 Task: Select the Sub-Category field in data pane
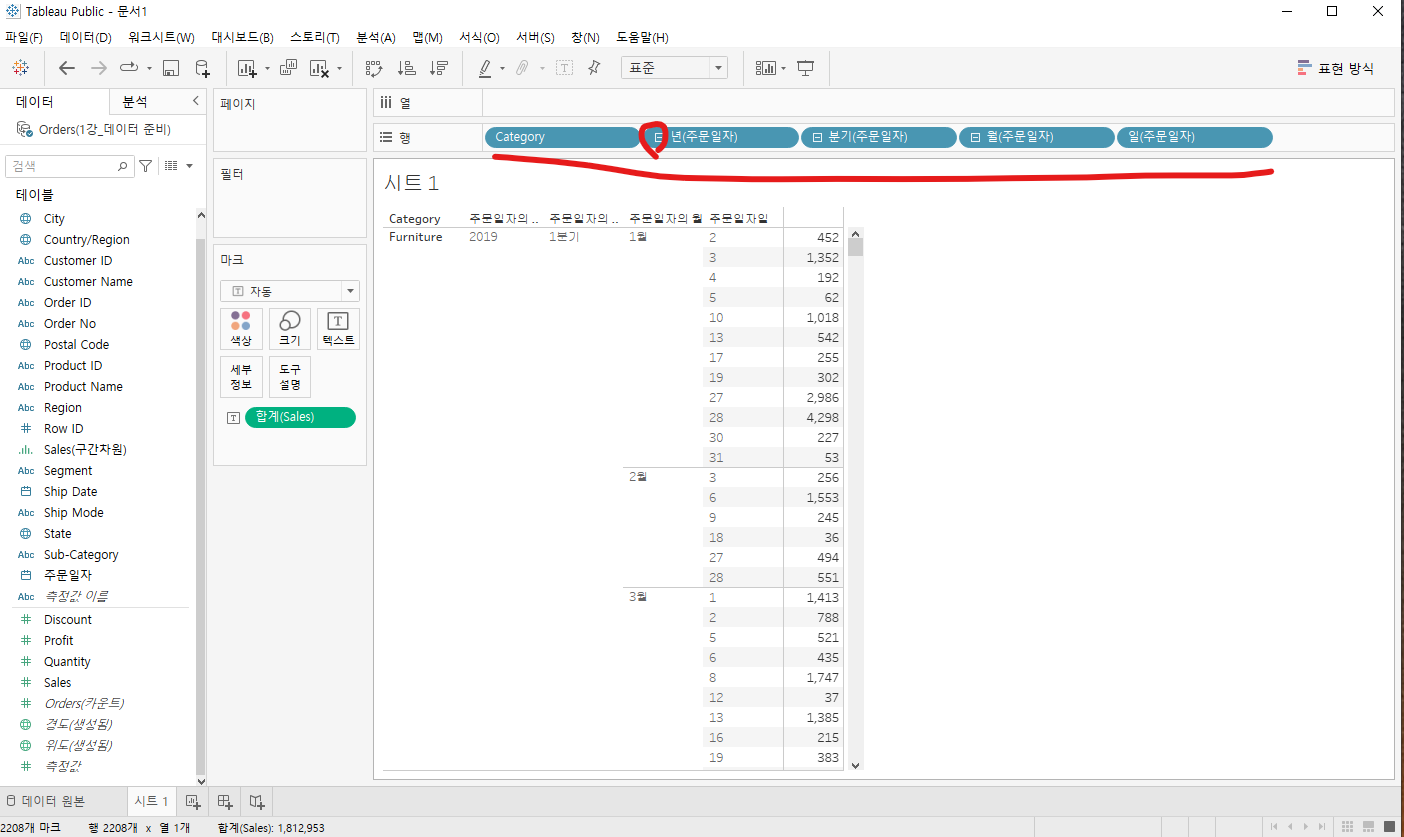(x=81, y=554)
